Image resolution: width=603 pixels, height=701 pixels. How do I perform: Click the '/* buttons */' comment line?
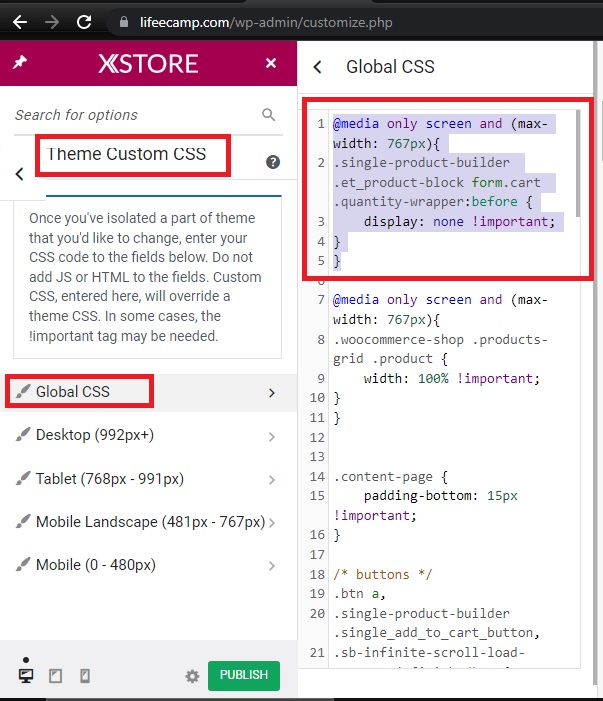(383, 574)
